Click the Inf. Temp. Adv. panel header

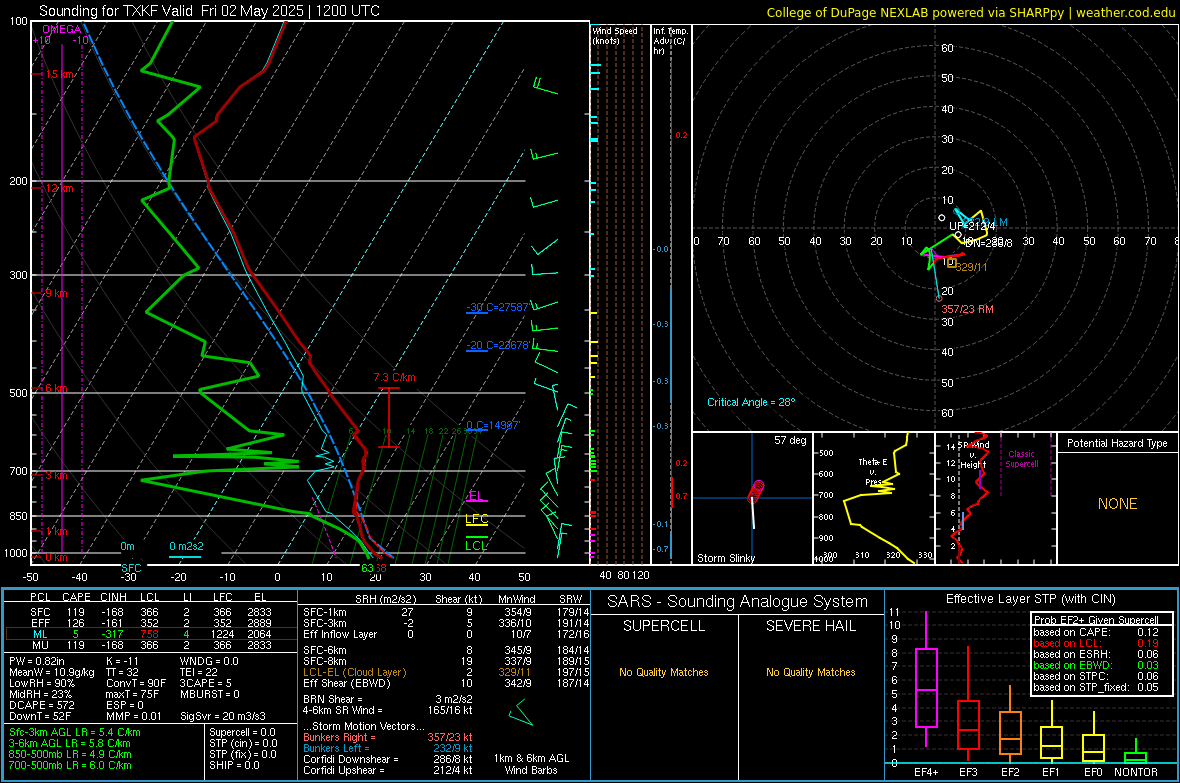(x=670, y=41)
